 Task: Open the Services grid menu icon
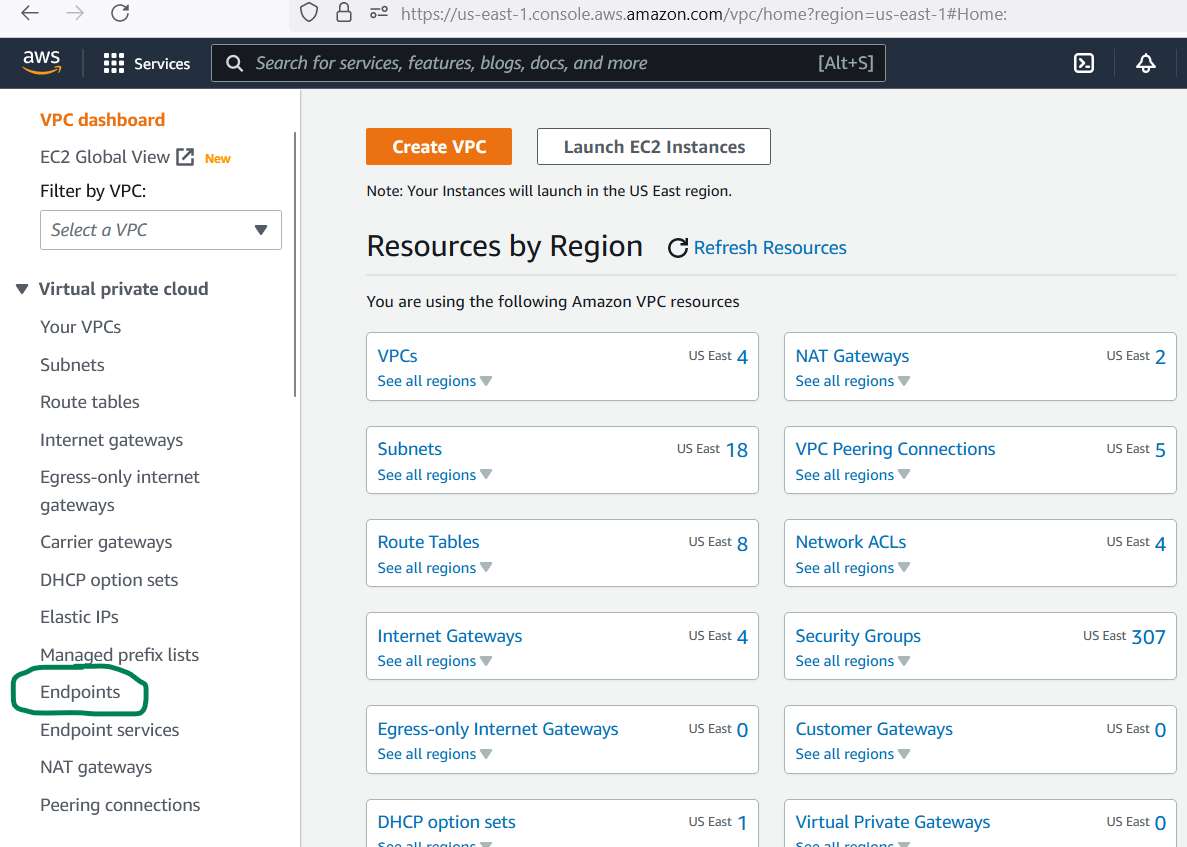click(x=114, y=64)
